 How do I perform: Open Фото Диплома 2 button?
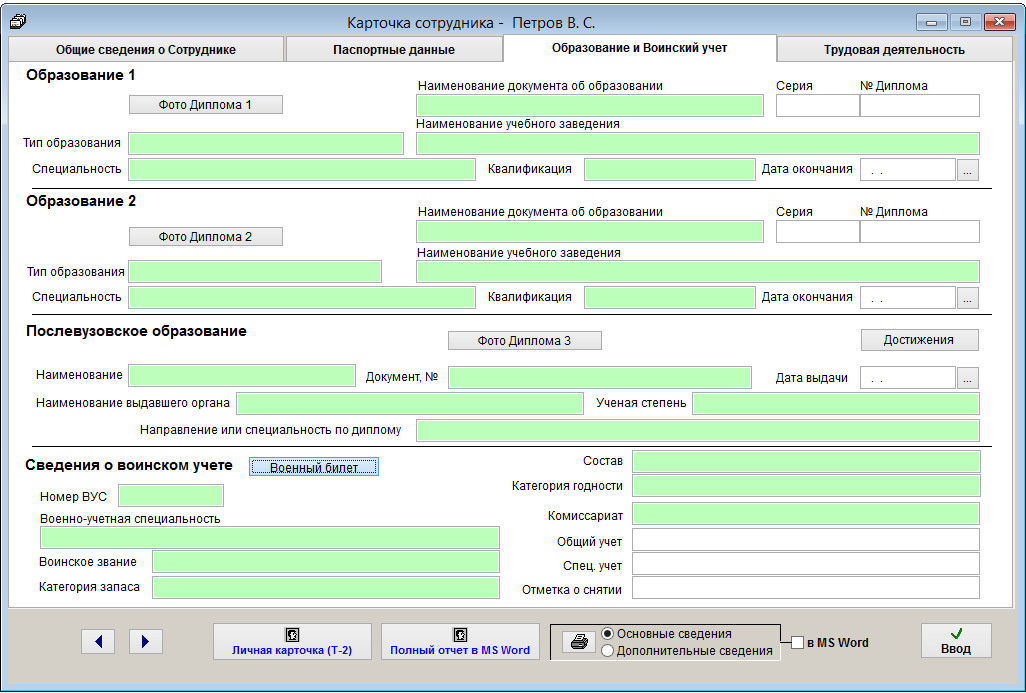click(205, 236)
